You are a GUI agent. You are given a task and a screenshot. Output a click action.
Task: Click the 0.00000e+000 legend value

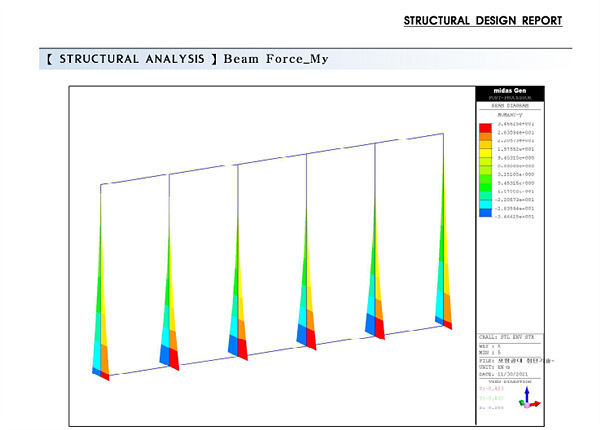tap(515, 166)
